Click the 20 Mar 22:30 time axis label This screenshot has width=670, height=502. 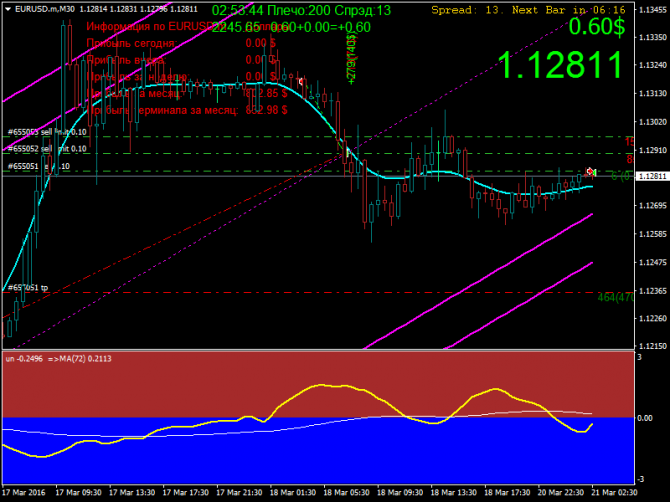(561, 493)
